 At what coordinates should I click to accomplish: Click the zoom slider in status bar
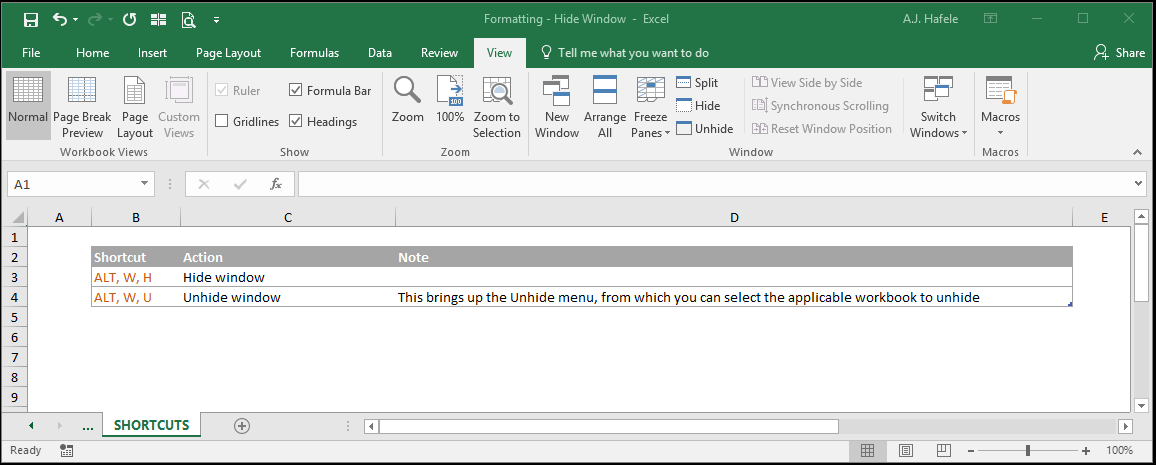[1028, 450]
